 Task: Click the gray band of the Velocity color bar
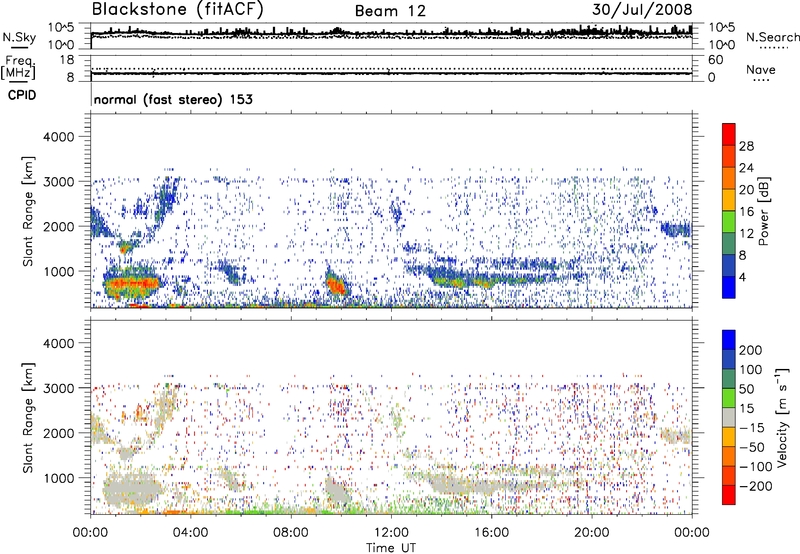coord(729,417)
